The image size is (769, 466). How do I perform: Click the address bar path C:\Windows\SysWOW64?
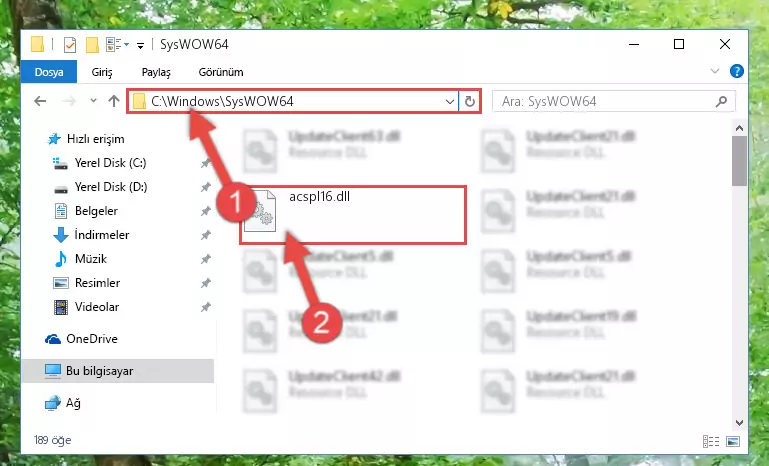222,101
